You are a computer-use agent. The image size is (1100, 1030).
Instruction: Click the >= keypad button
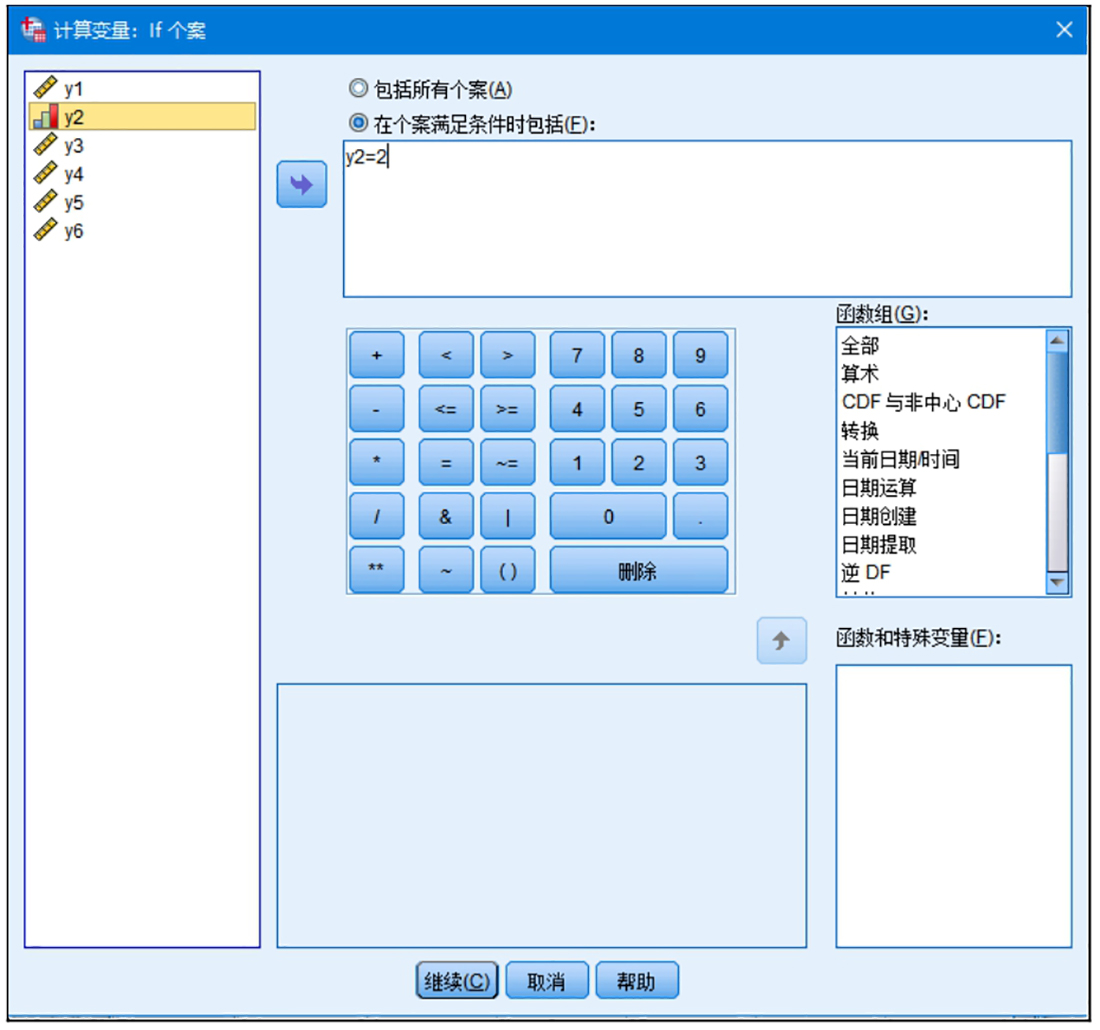tap(508, 409)
